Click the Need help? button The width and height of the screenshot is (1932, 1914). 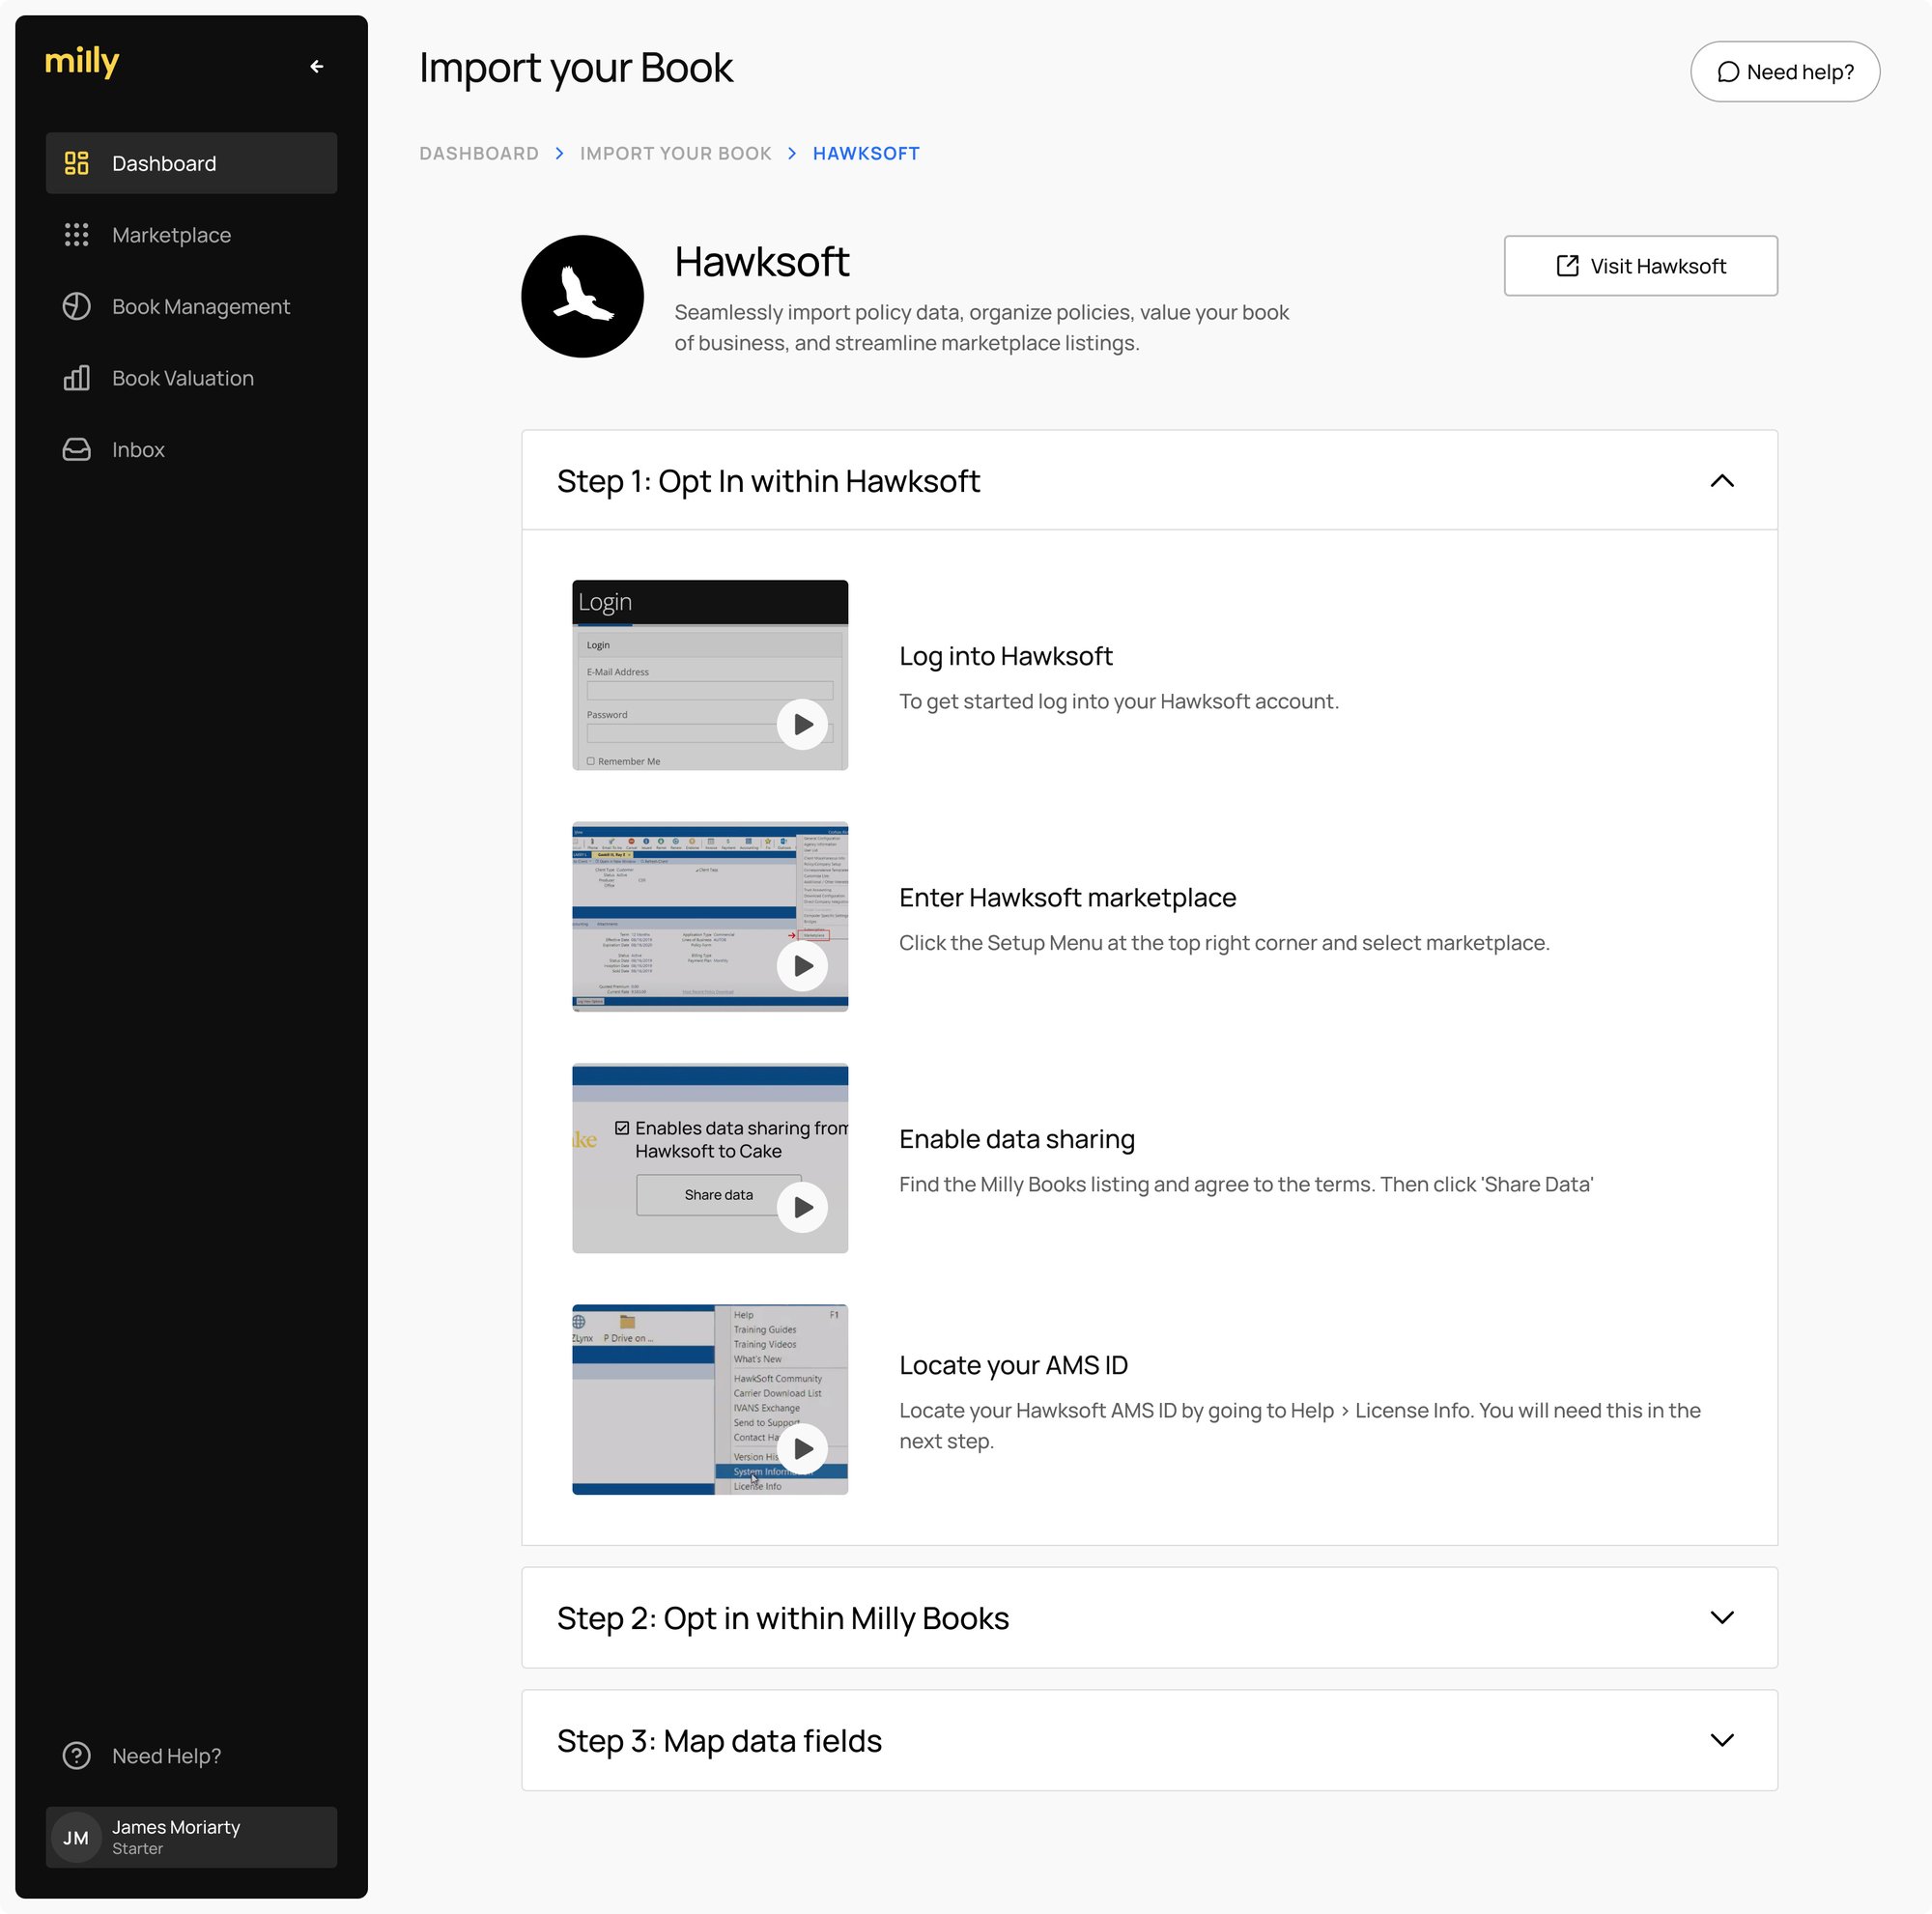coord(1785,71)
